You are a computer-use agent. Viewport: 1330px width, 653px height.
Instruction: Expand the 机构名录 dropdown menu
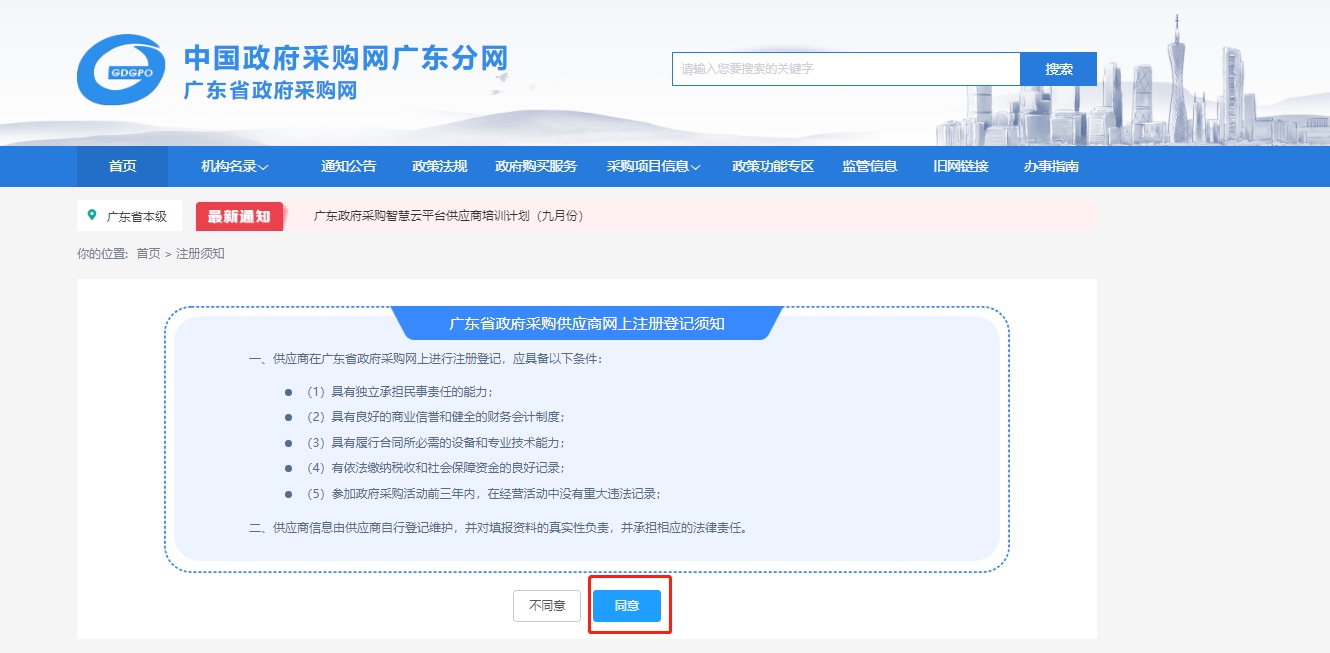point(235,166)
